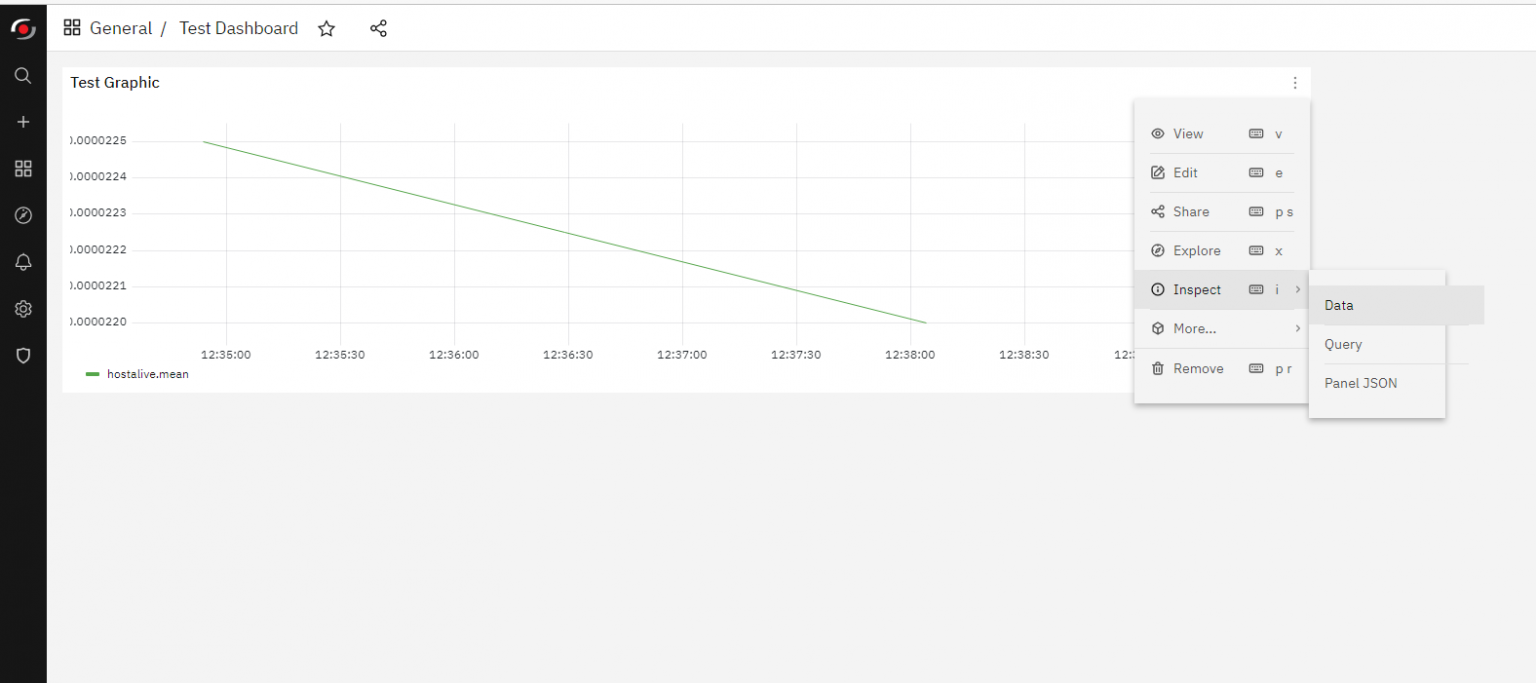
Task: Select Data from the Inspect submenu
Action: pos(1338,305)
